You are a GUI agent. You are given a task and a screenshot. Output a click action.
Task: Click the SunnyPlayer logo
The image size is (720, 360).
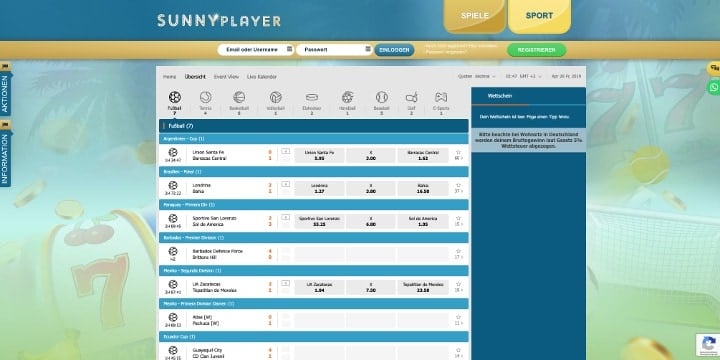click(219, 20)
